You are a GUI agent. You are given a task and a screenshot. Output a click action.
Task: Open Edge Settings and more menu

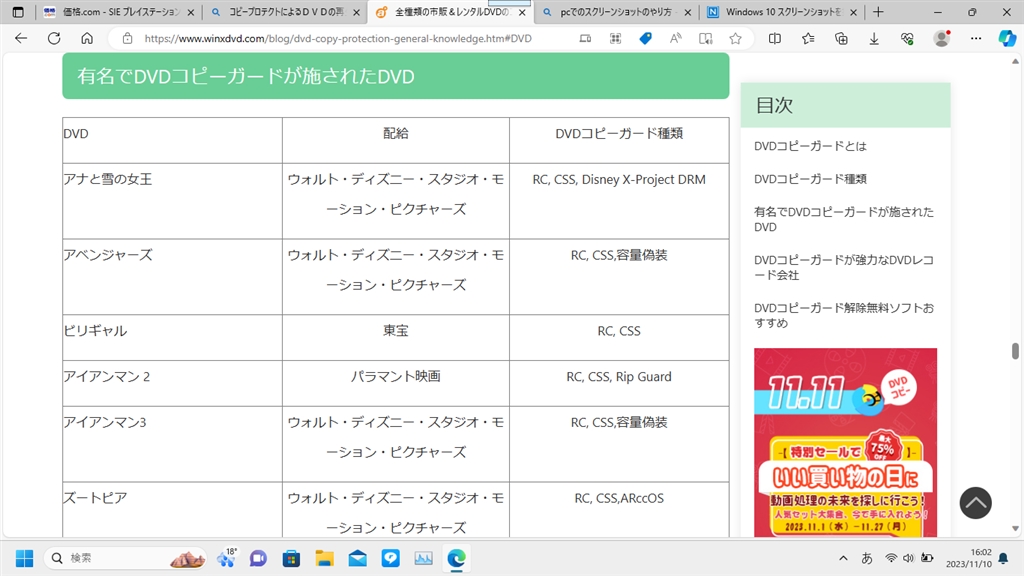[x=976, y=39]
